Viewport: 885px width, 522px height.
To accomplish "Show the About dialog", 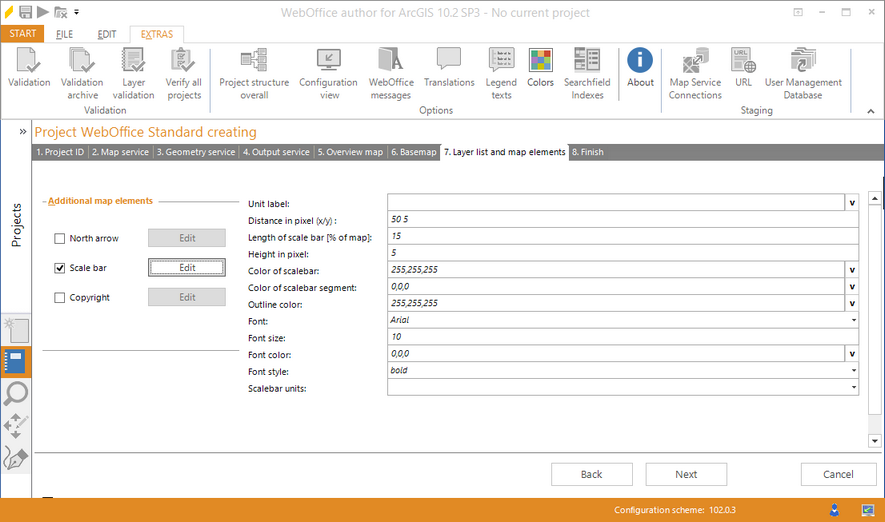I will pos(640,68).
